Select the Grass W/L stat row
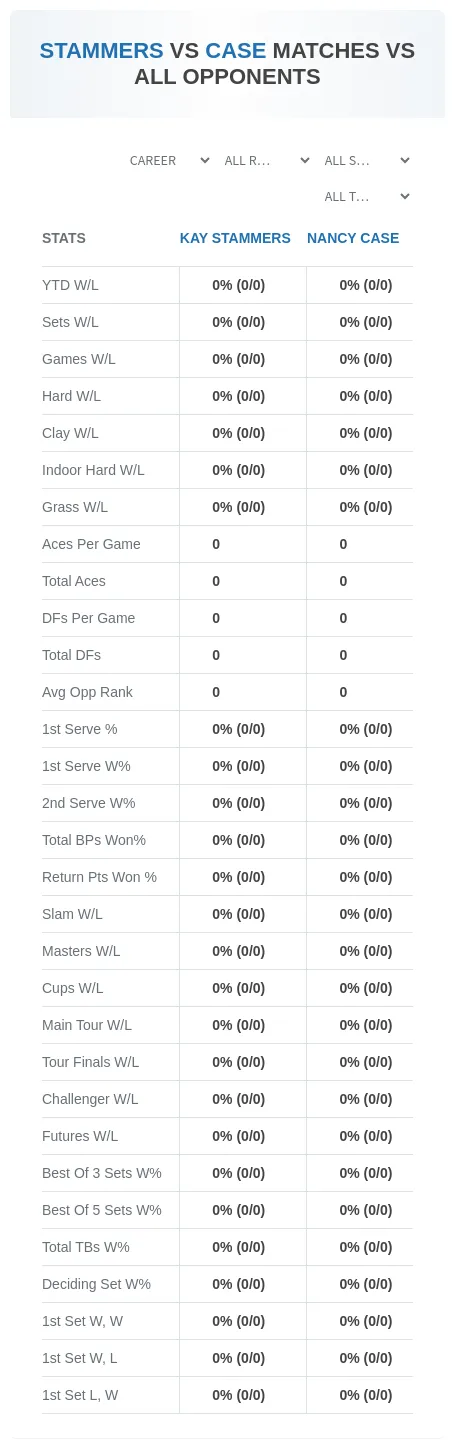Screen dimensions: 455x1448 [227, 507]
